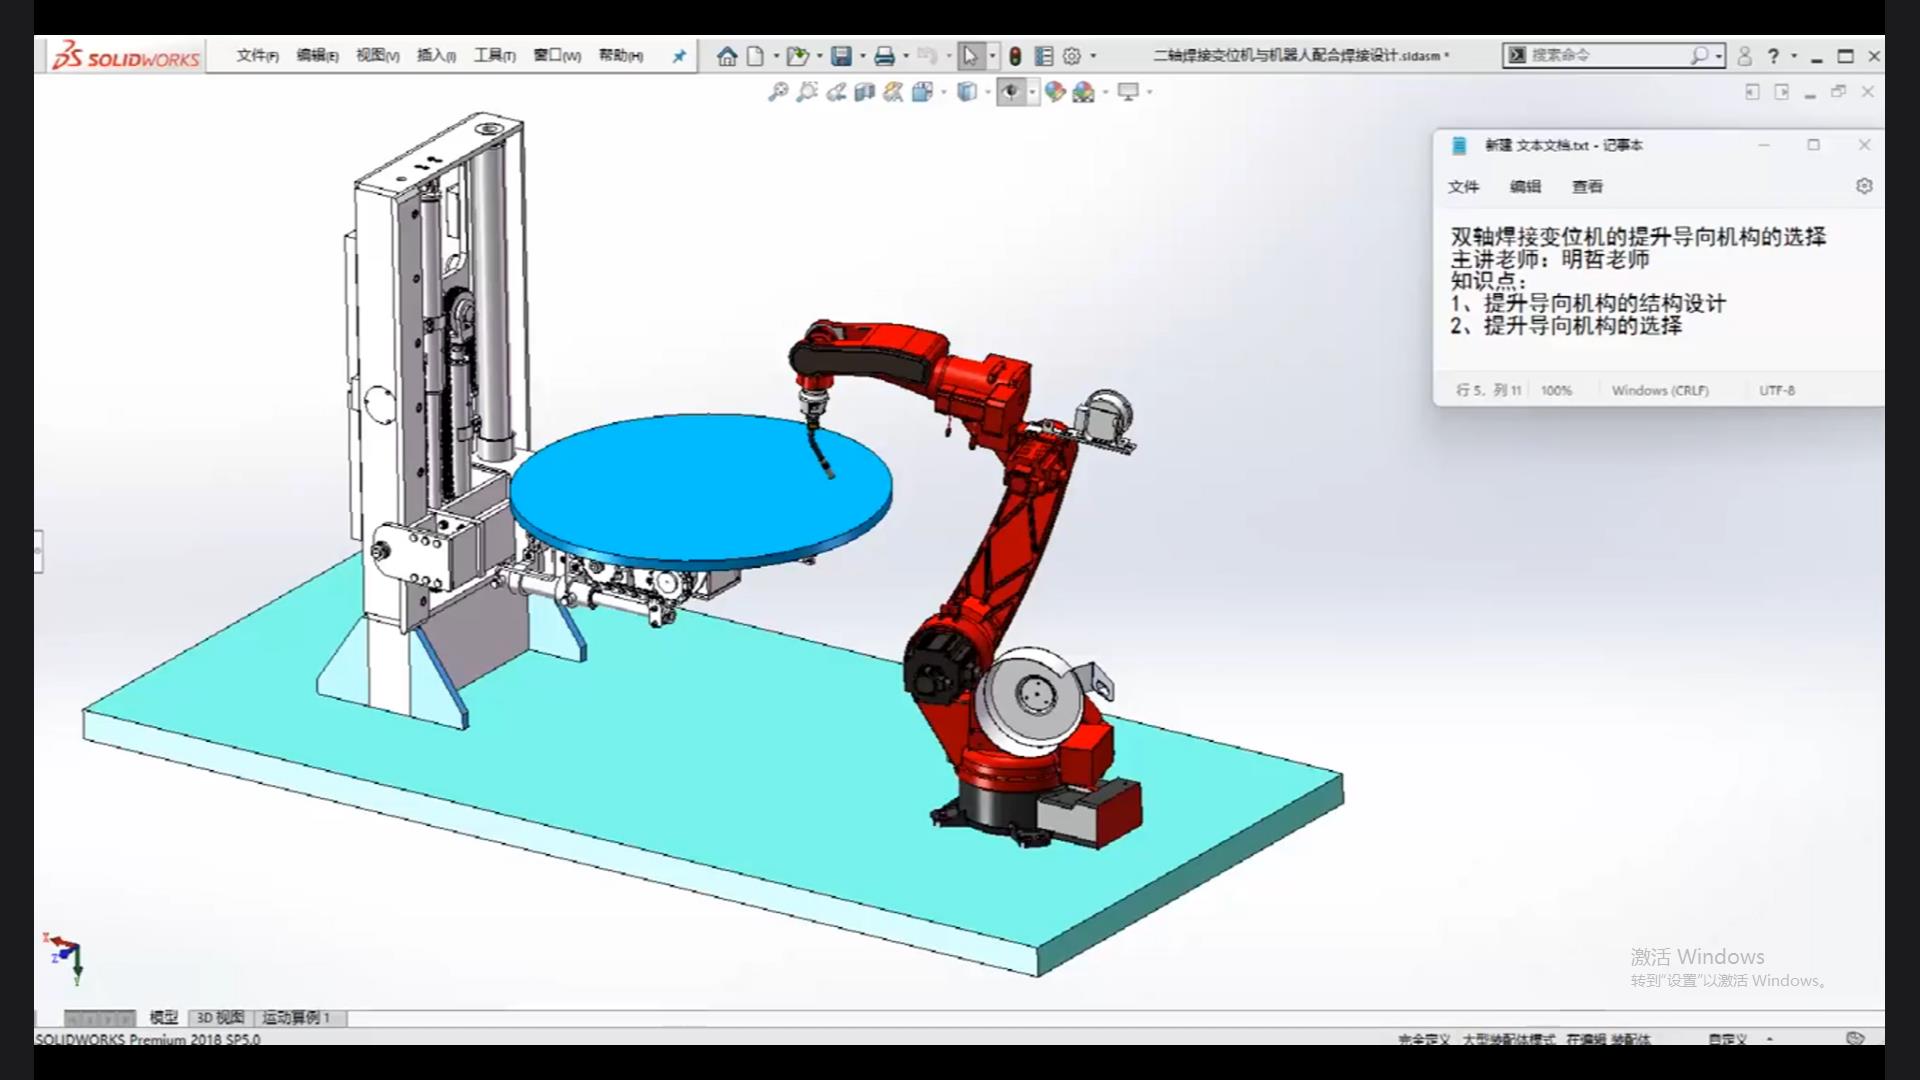Viewport: 1920px width, 1080px height.
Task: Expand the help dropdown arrow
Action: (1794, 56)
